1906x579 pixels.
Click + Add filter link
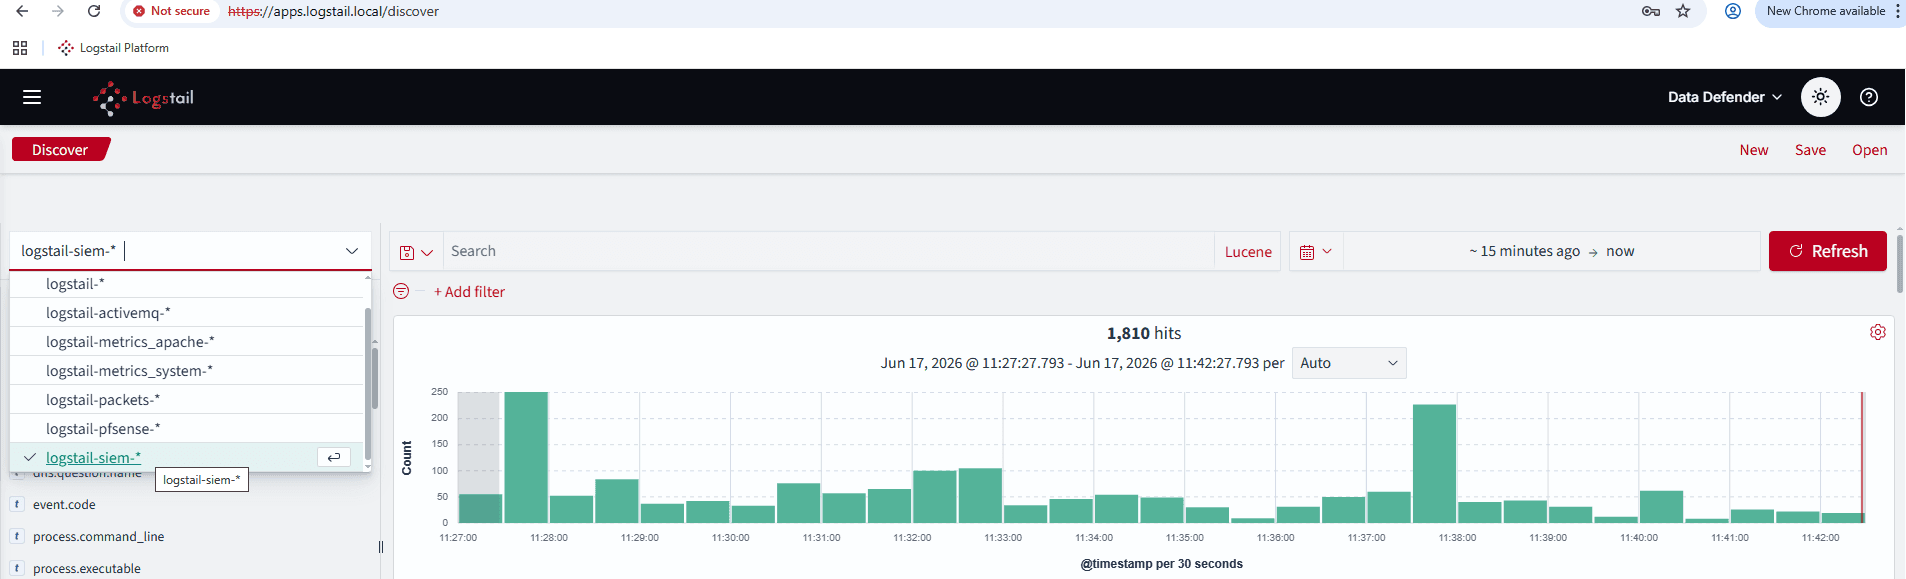point(469,292)
